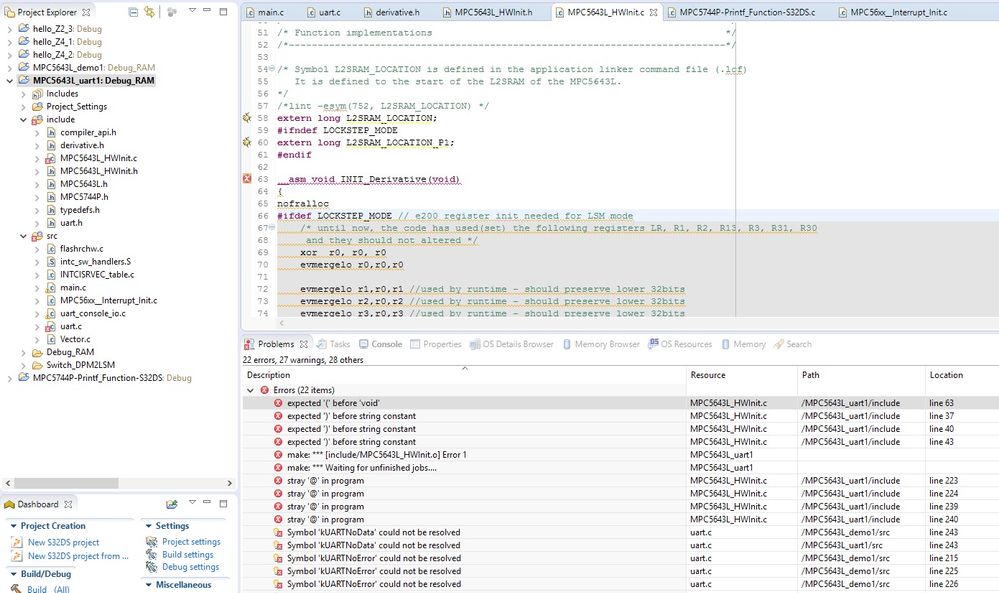The image size is (999, 593).
Task: Select Switch_DPM2LSM folder
Action: [x=80, y=365]
